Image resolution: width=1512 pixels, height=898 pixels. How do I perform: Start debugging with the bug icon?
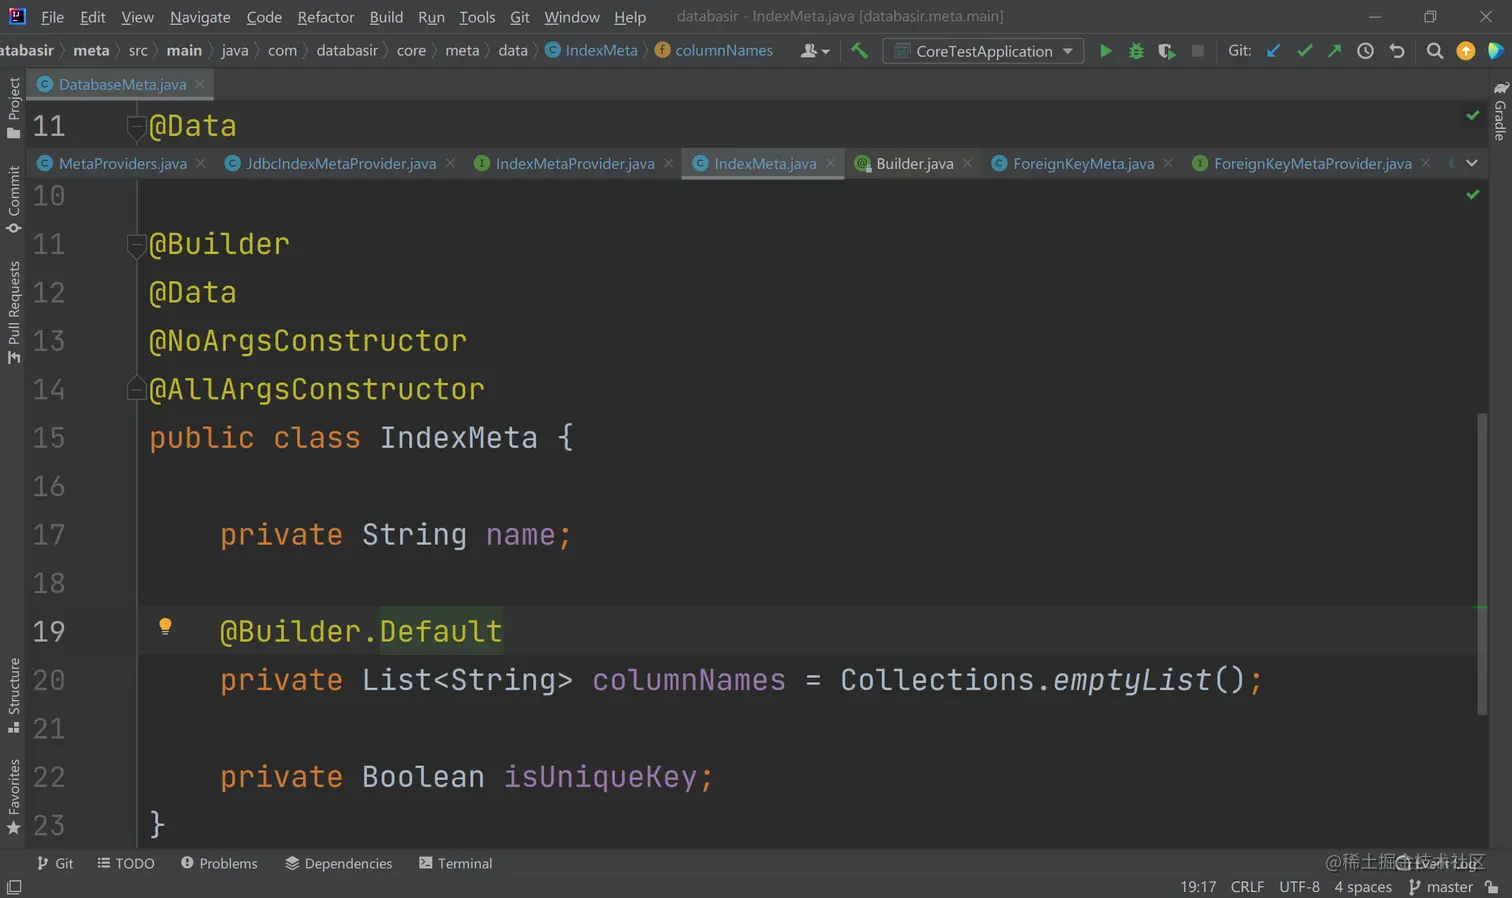coord(1136,51)
